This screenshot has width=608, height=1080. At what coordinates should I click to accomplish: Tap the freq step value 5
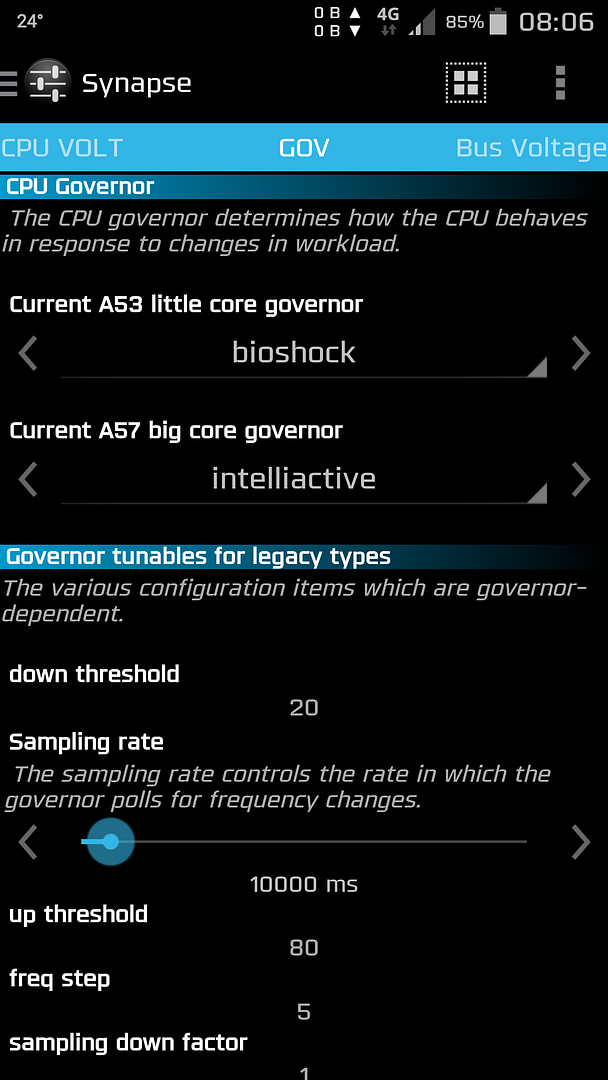(304, 1012)
